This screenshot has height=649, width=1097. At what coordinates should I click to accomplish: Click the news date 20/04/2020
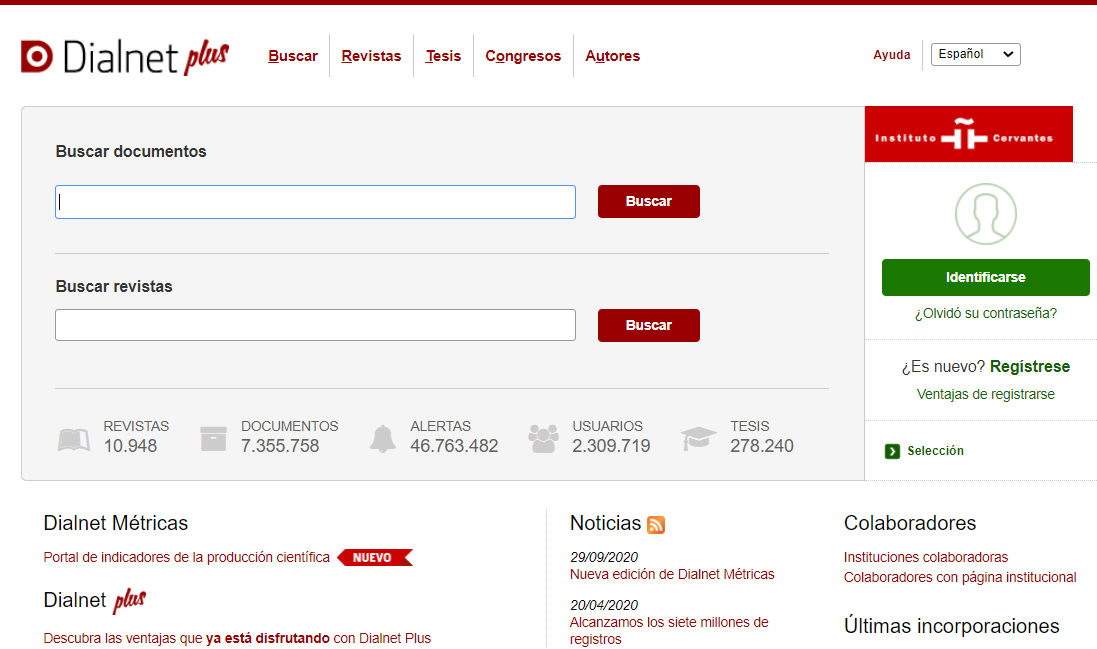click(604, 606)
